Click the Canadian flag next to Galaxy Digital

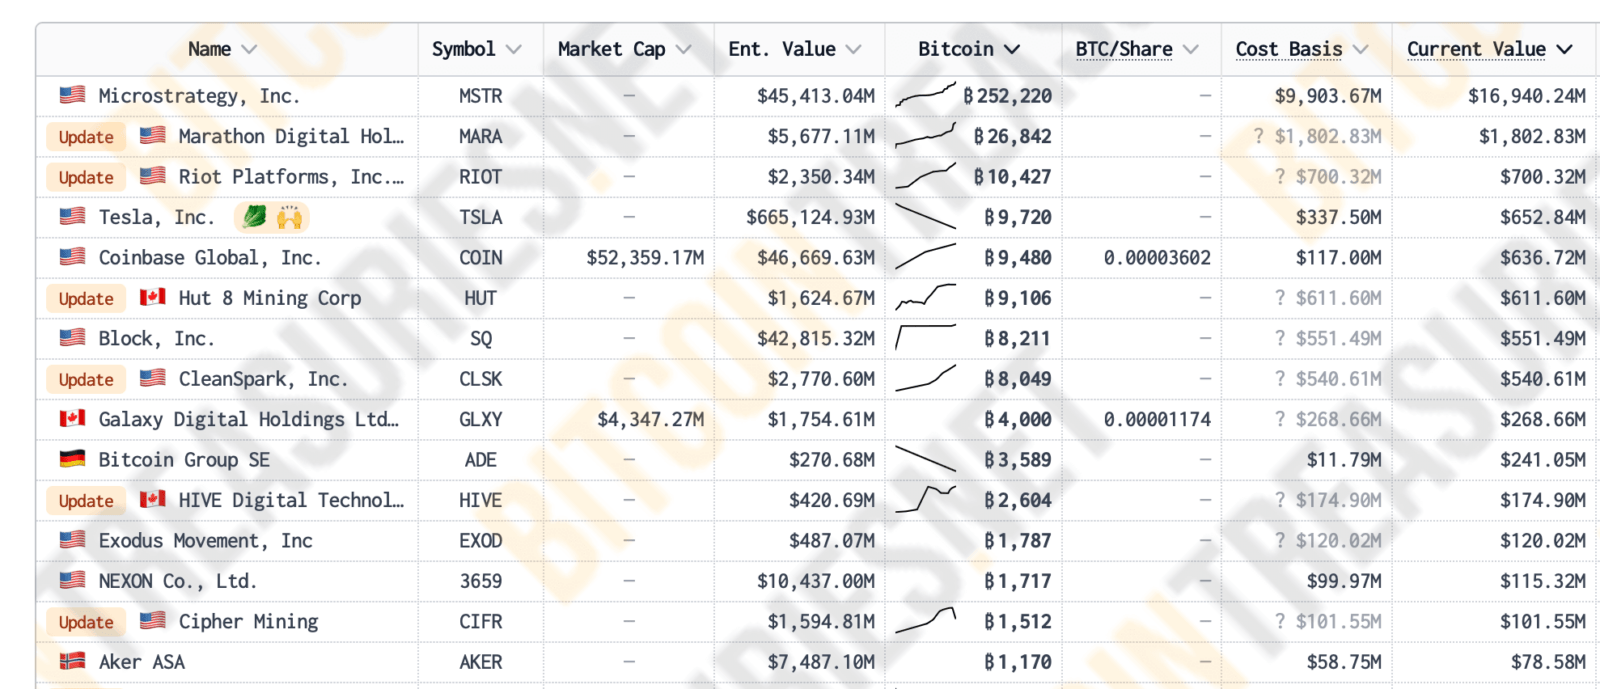[72, 419]
